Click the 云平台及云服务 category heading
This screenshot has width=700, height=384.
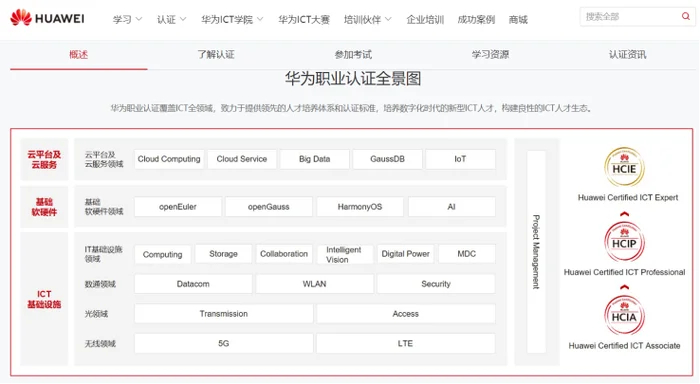(44, 159)
